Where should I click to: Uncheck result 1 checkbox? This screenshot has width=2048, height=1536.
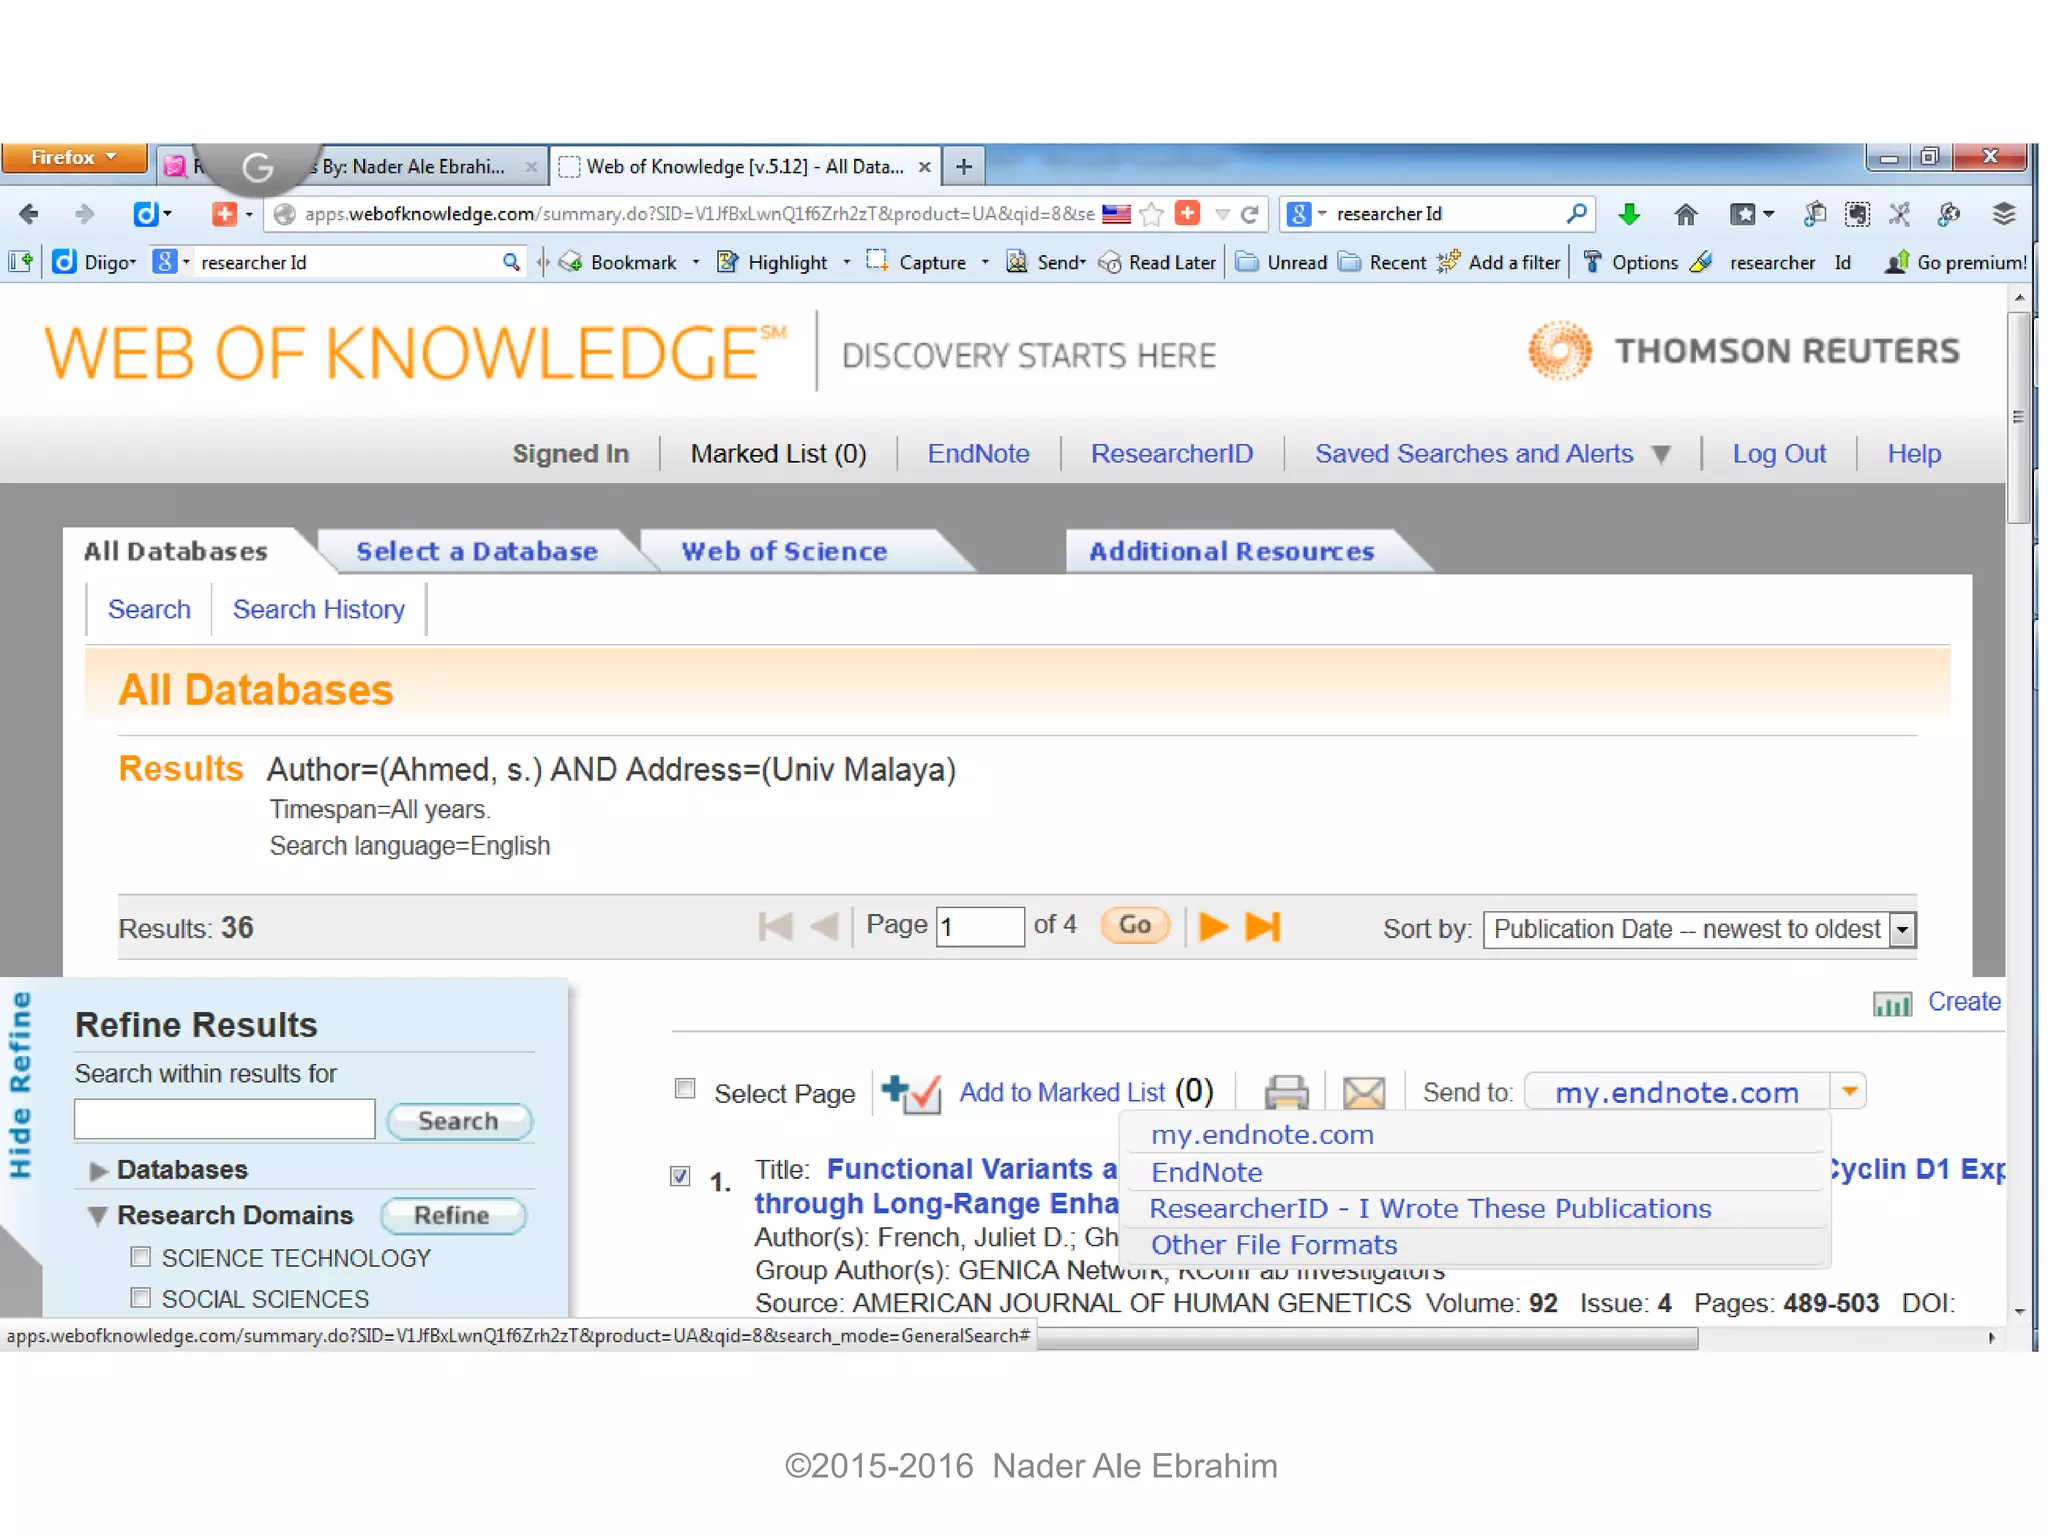coord(680,1176)
